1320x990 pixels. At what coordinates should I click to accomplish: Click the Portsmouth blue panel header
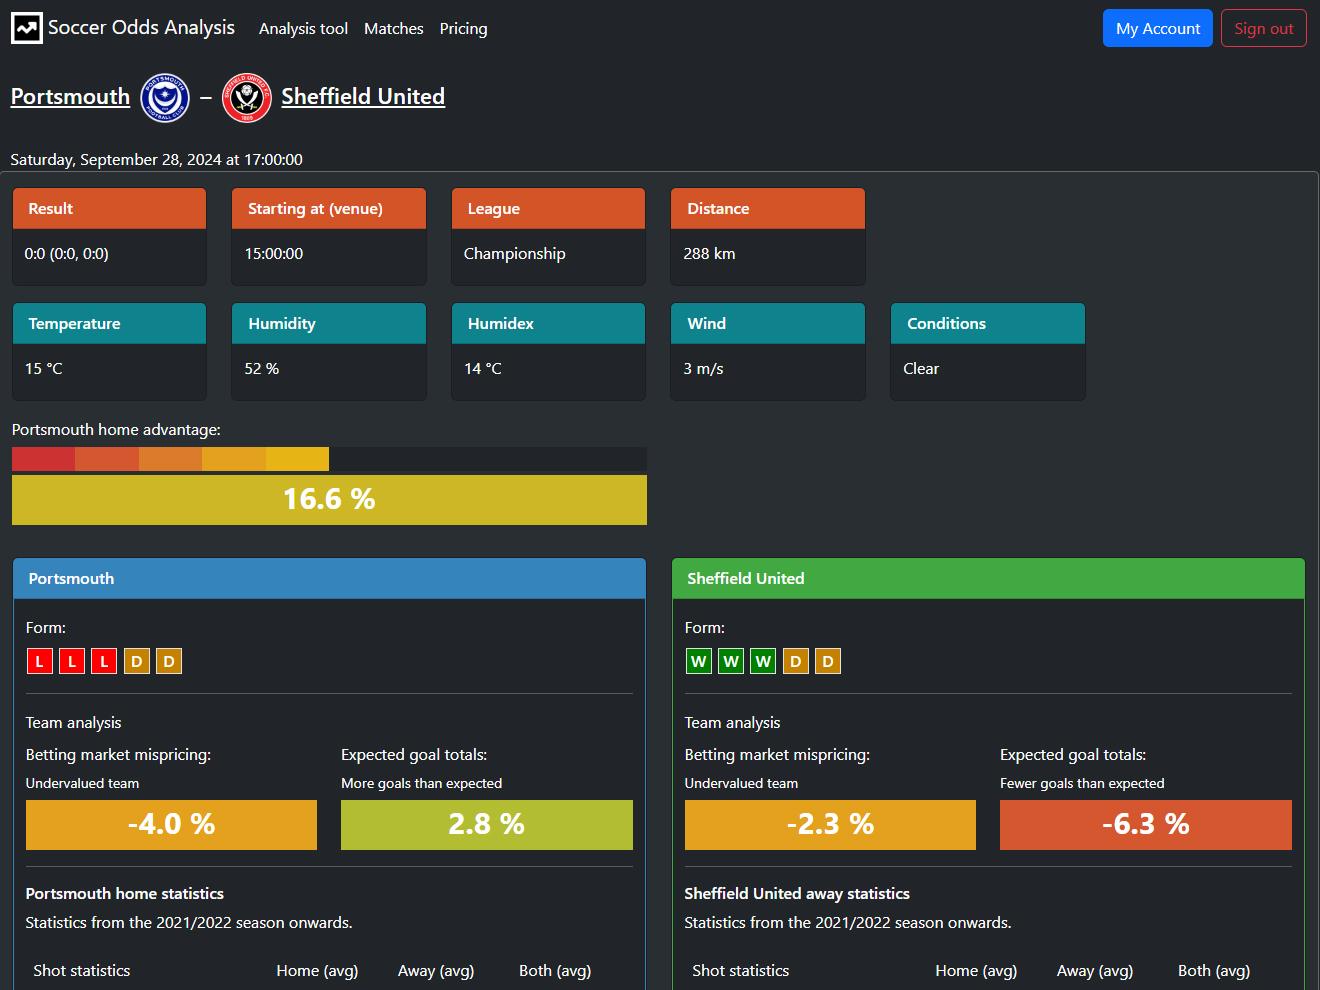click(329, 579)
